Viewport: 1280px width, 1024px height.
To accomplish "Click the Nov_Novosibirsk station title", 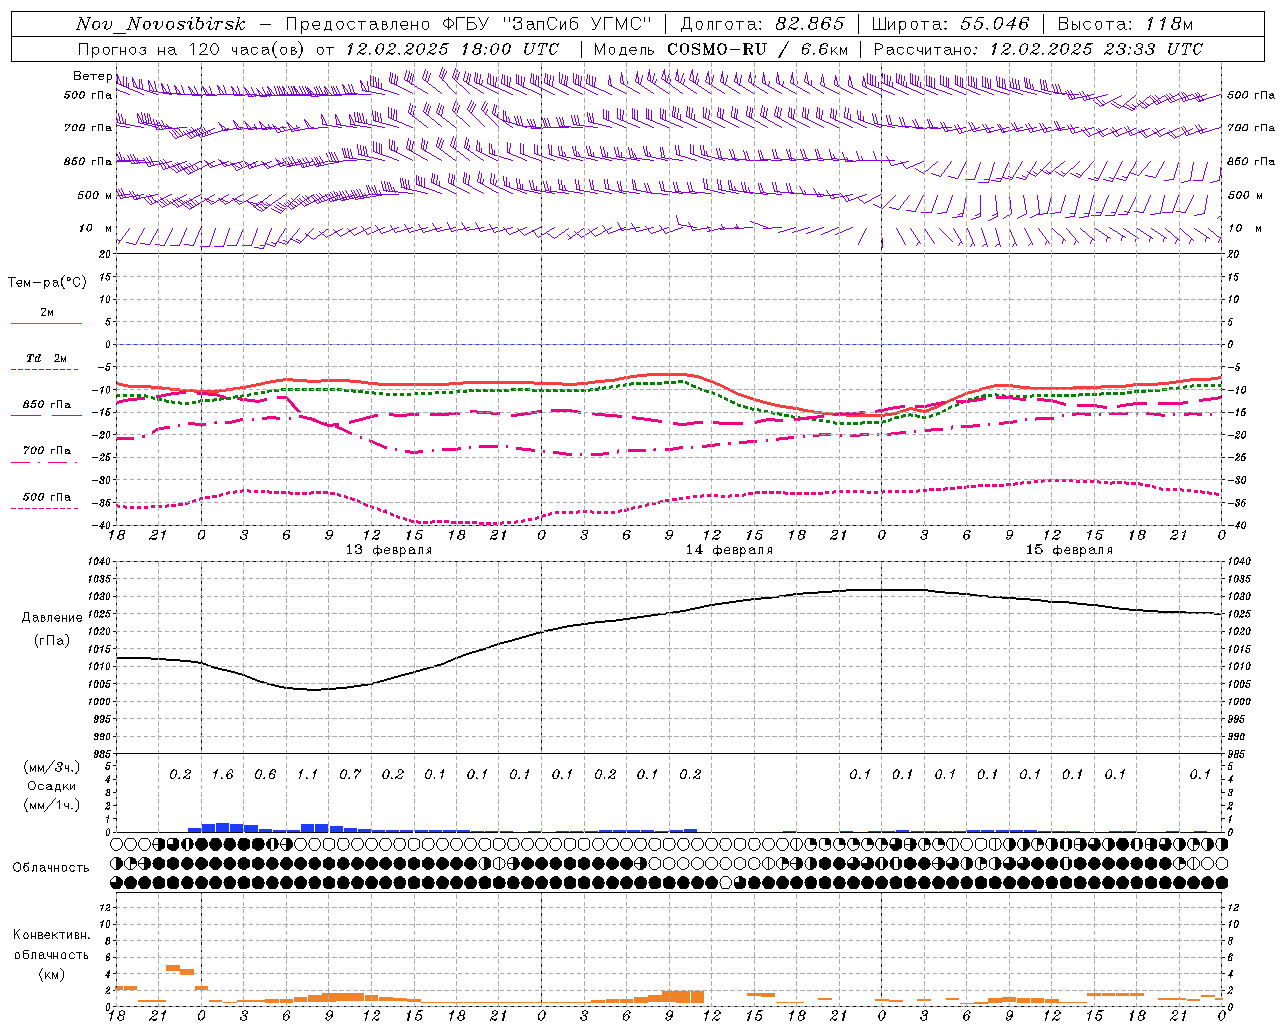I will [x=161, y=24].
